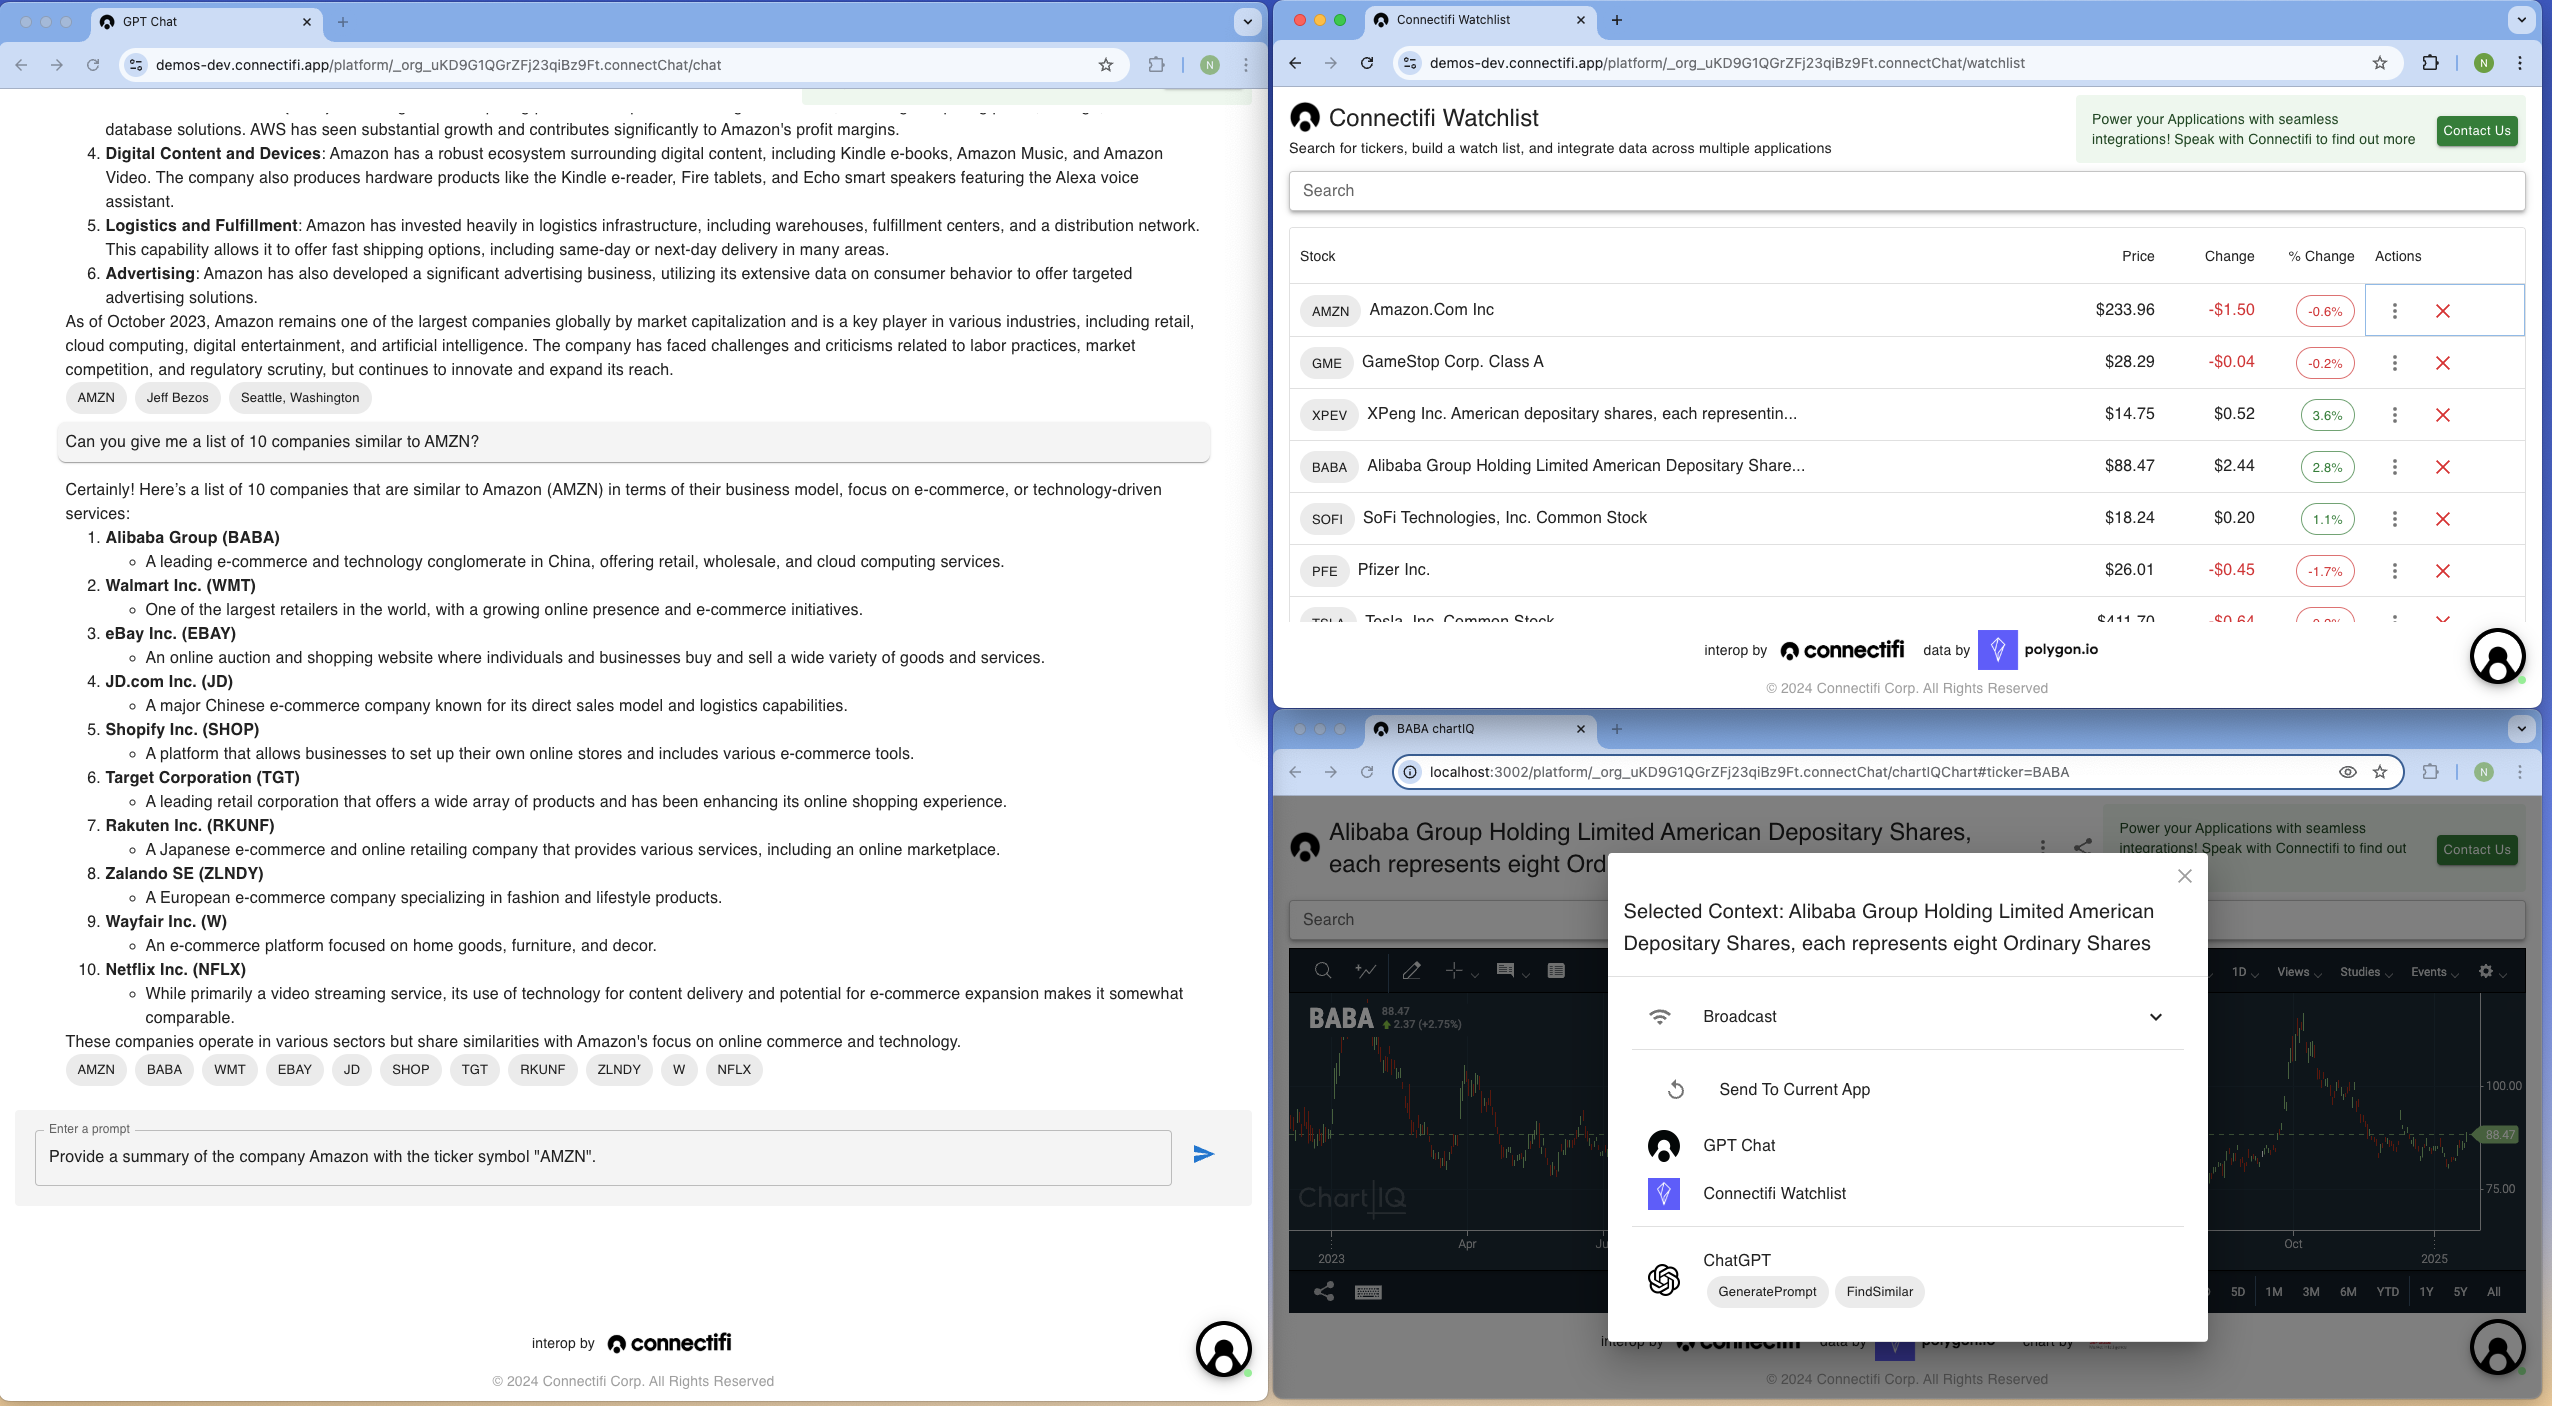Screen dimensions: 2552x1406
Task: Switch to the Connectifi Watchlist browser tab
Action: [x=1481, y=19]
